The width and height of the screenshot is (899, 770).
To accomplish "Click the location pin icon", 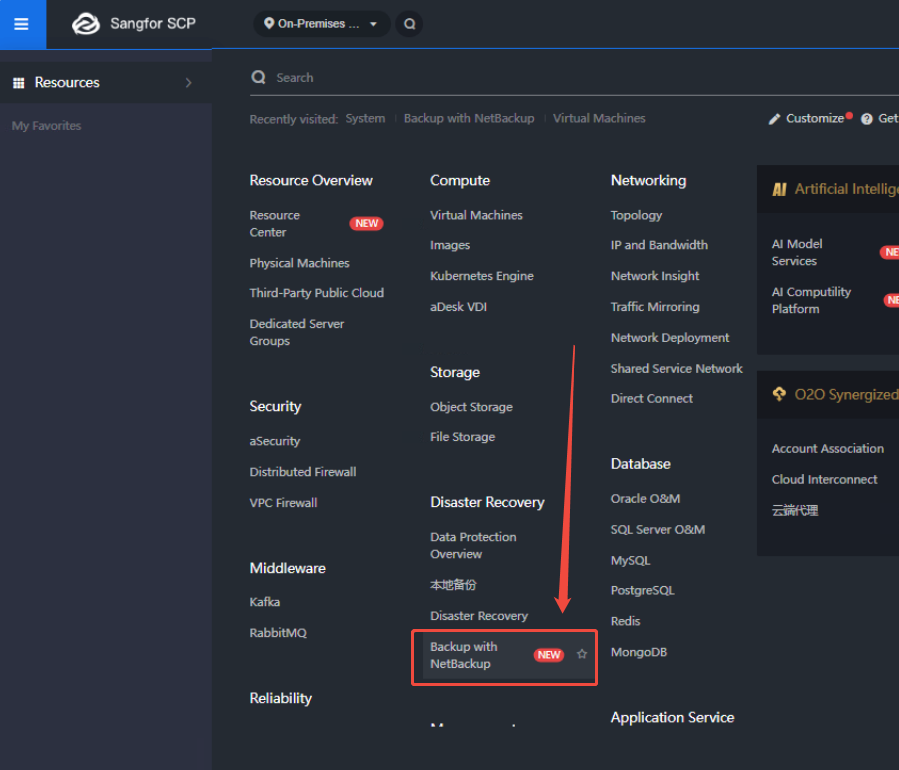I will pyautogui.click(x=269, y=24).
